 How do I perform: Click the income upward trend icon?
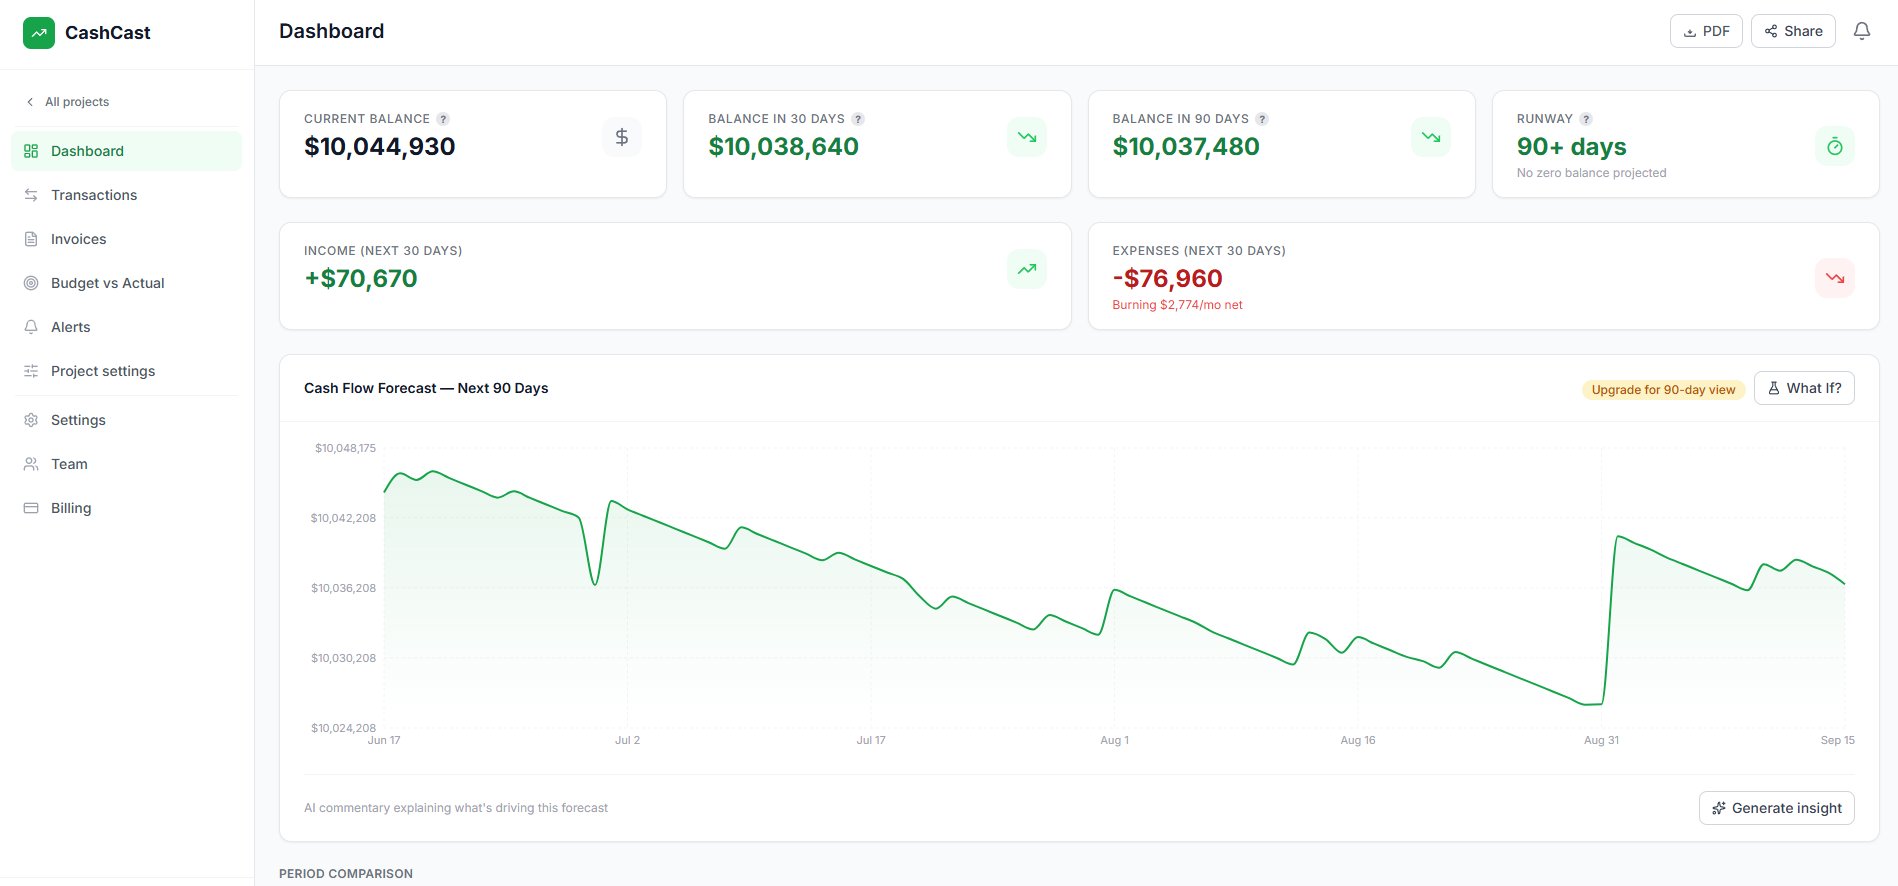pos(1027,269)
